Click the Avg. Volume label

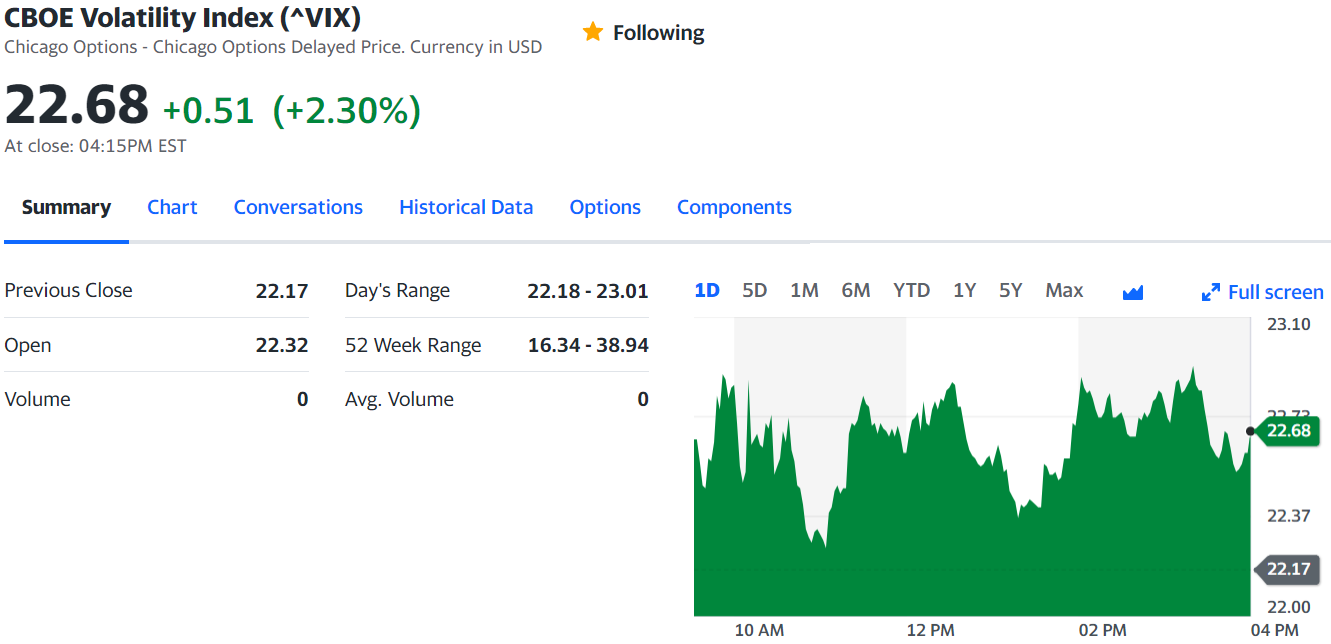[400, 399]
